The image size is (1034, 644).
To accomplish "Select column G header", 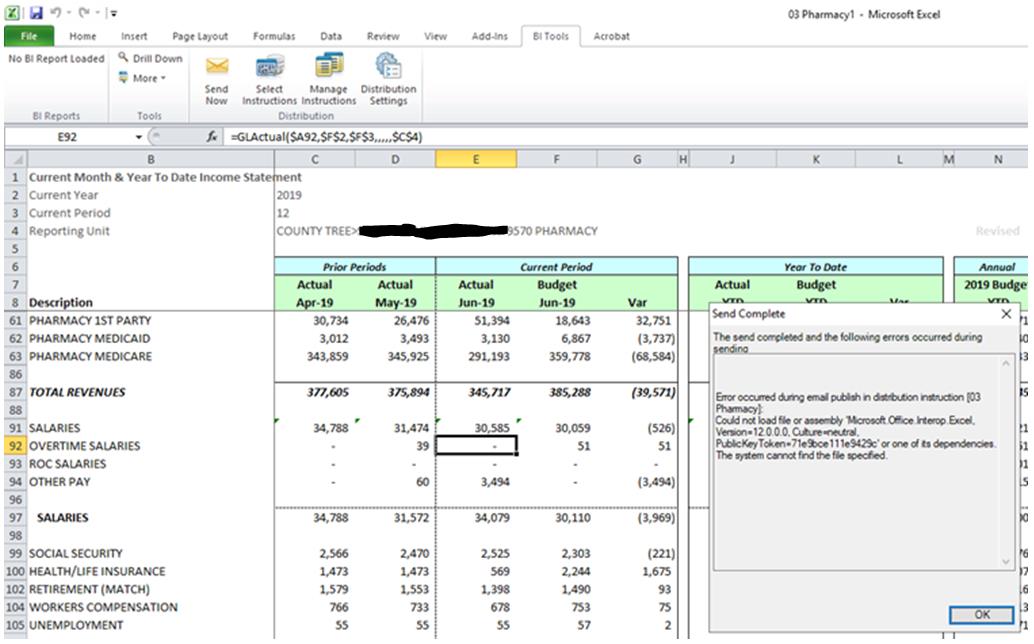I will pos(637,160).
